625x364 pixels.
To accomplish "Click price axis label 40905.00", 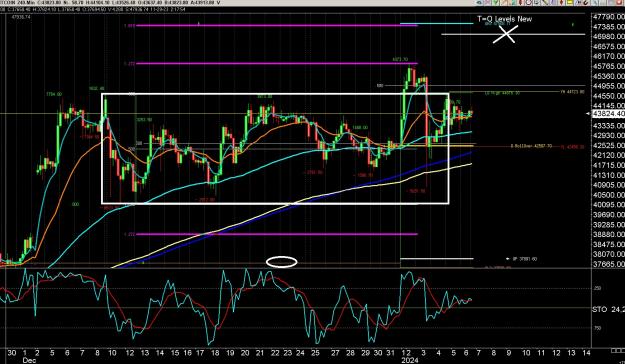I will point(609,185).
